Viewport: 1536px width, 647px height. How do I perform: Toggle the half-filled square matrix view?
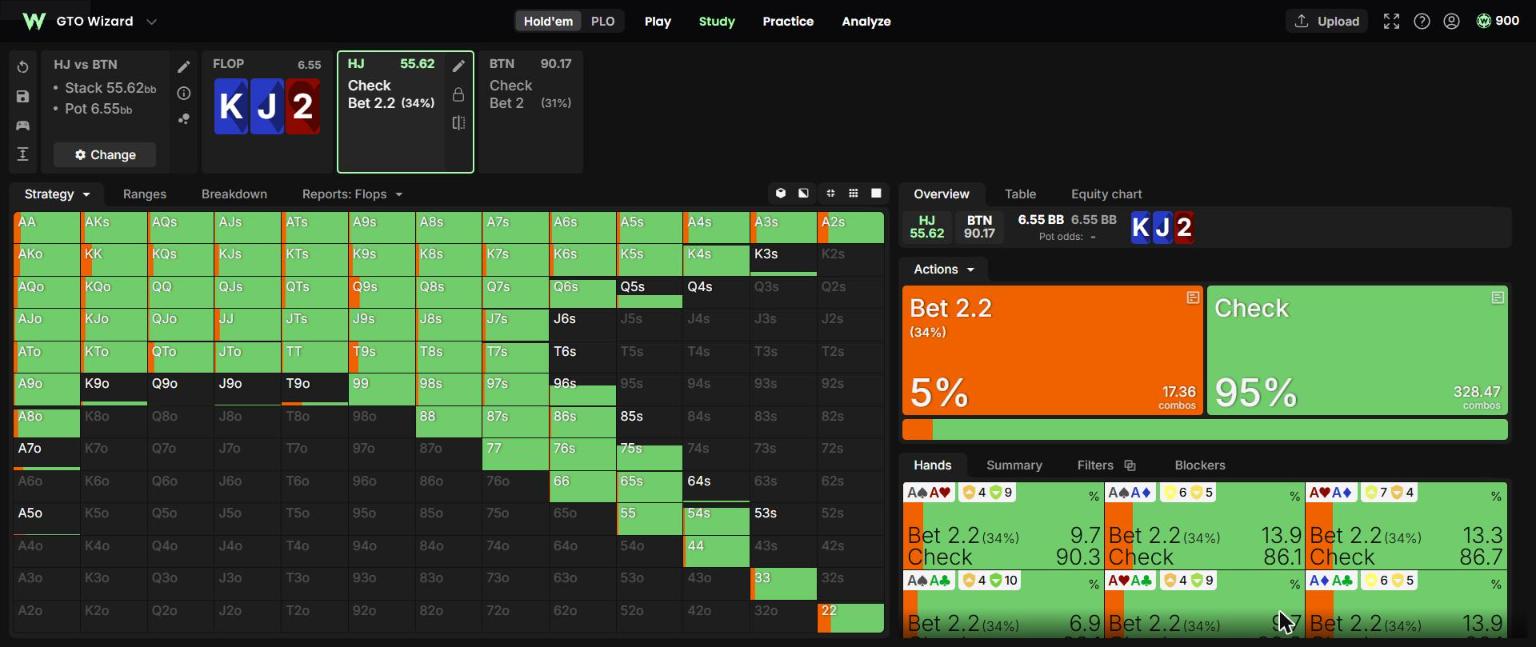[803, 193]
